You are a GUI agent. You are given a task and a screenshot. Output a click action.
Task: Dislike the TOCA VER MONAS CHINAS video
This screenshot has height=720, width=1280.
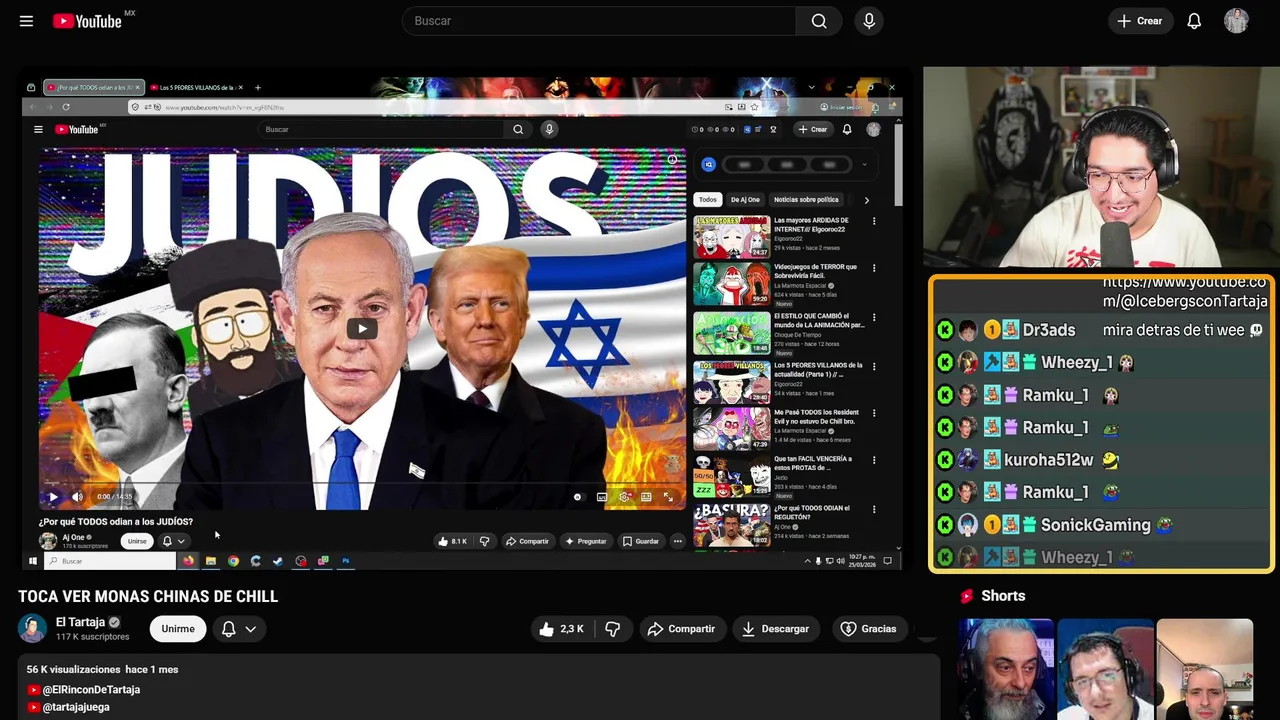tap(613, 629)
